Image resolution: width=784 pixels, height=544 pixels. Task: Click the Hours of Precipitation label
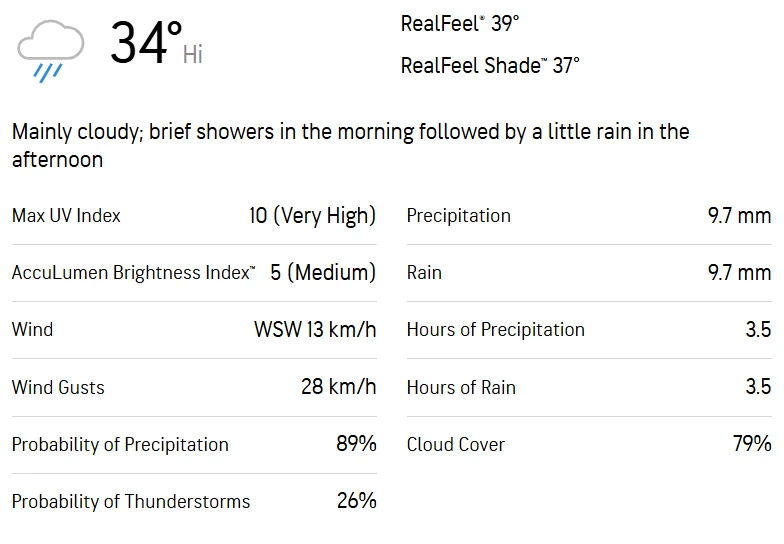(495, 330)
